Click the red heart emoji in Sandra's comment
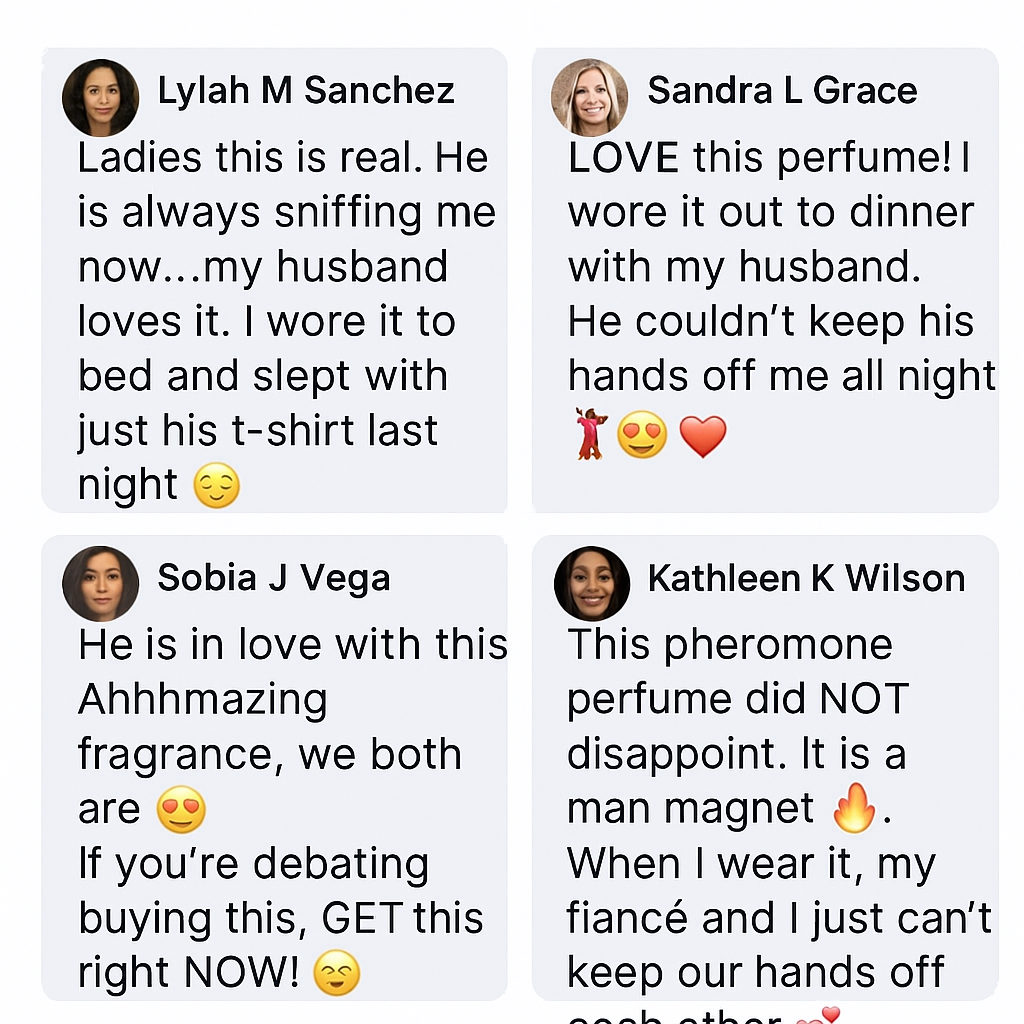The width and height of the screenshot is (1024, 1024). pos(703,436)
